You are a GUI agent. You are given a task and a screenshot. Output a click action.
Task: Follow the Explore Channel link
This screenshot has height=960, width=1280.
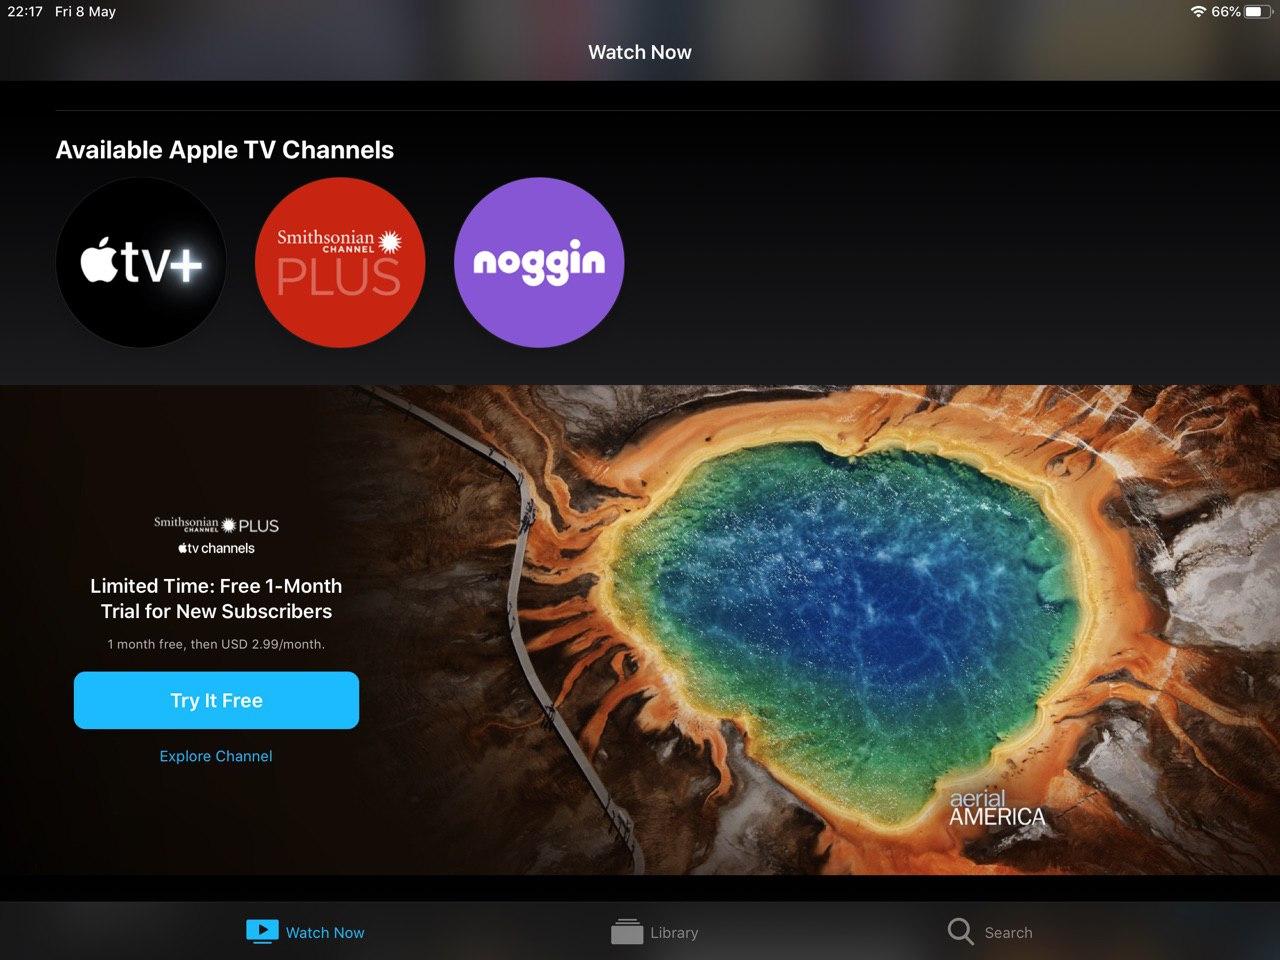pos(216,756)
